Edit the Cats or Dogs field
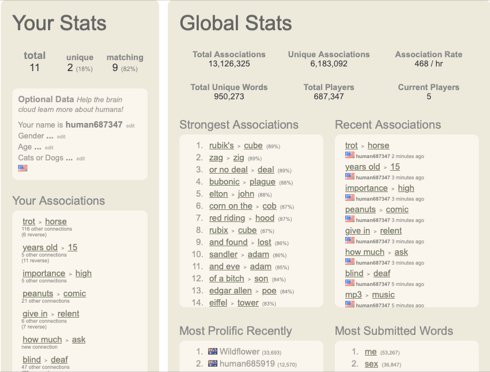The width and height of the screenshot is (490, 372). point(81,159)
